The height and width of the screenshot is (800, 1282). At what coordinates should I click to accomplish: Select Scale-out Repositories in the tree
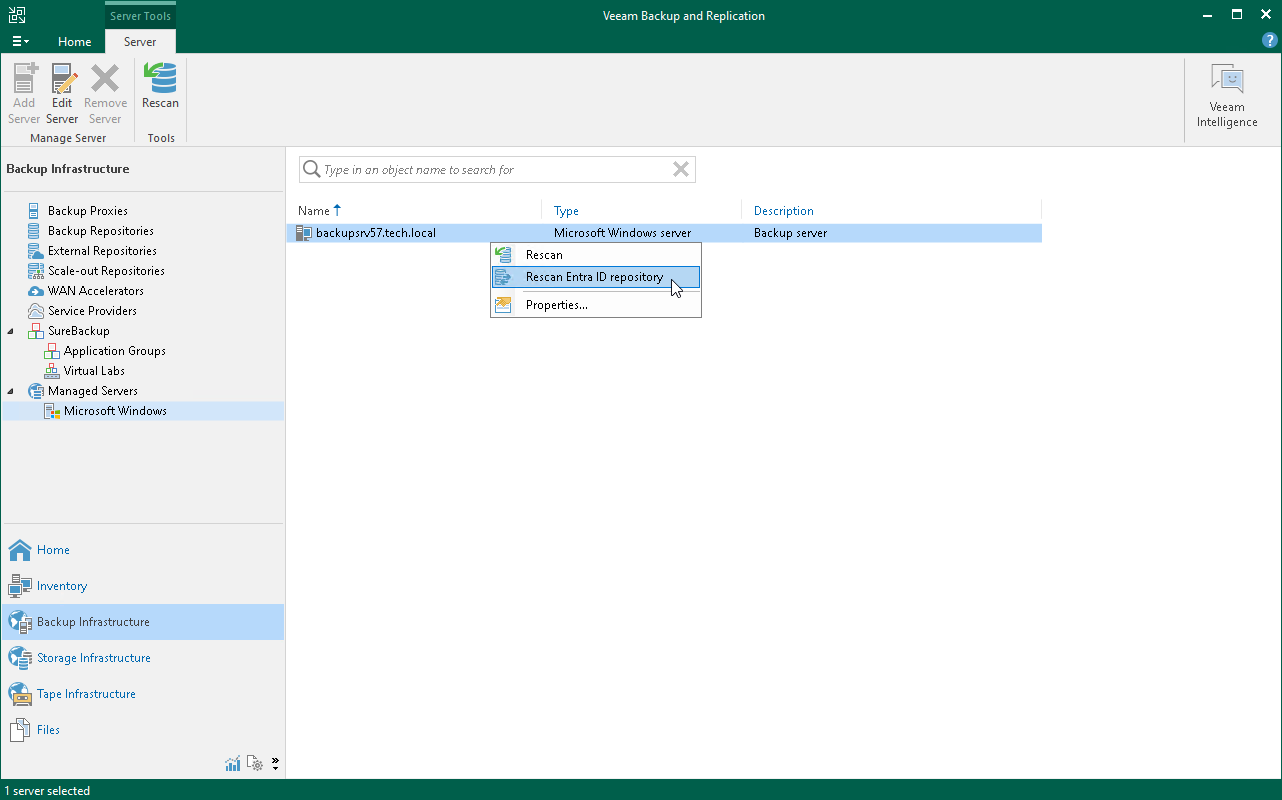coord(106,271)
